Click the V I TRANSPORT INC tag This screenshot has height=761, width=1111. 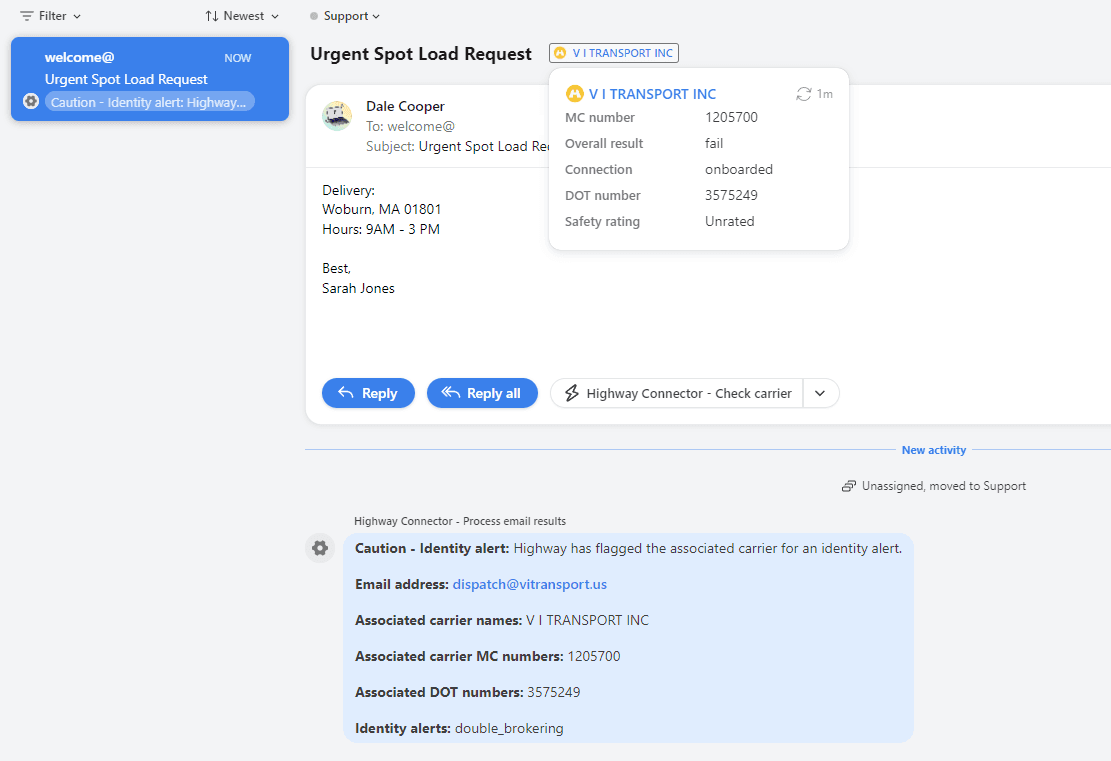[x=614, y=53]
